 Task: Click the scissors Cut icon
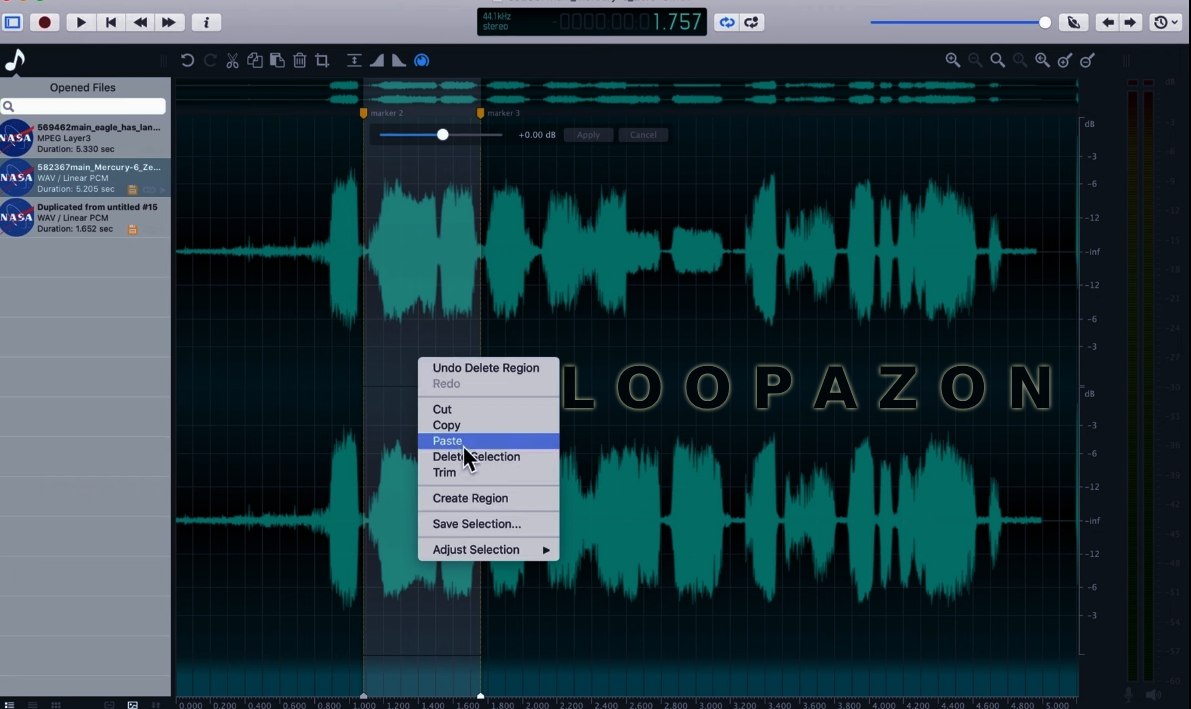coord(232,60)
